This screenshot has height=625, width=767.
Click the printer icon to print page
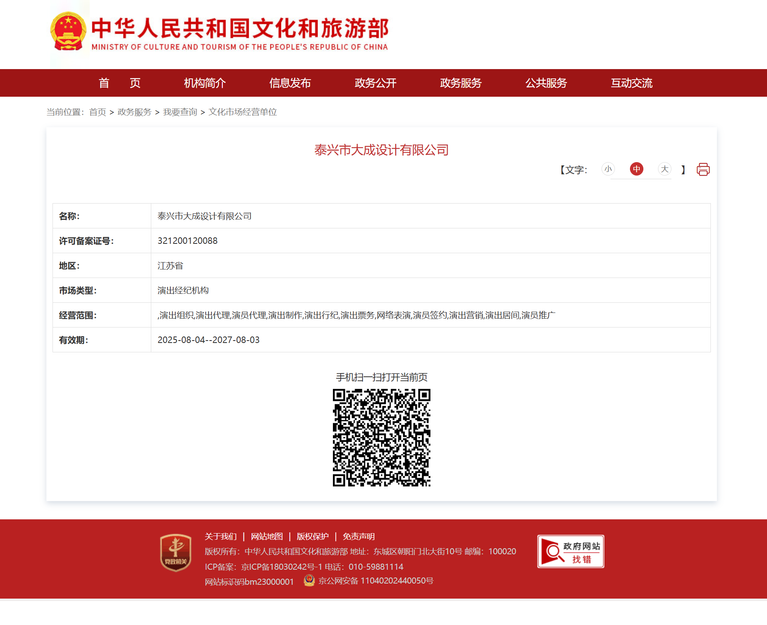(703, 169)
